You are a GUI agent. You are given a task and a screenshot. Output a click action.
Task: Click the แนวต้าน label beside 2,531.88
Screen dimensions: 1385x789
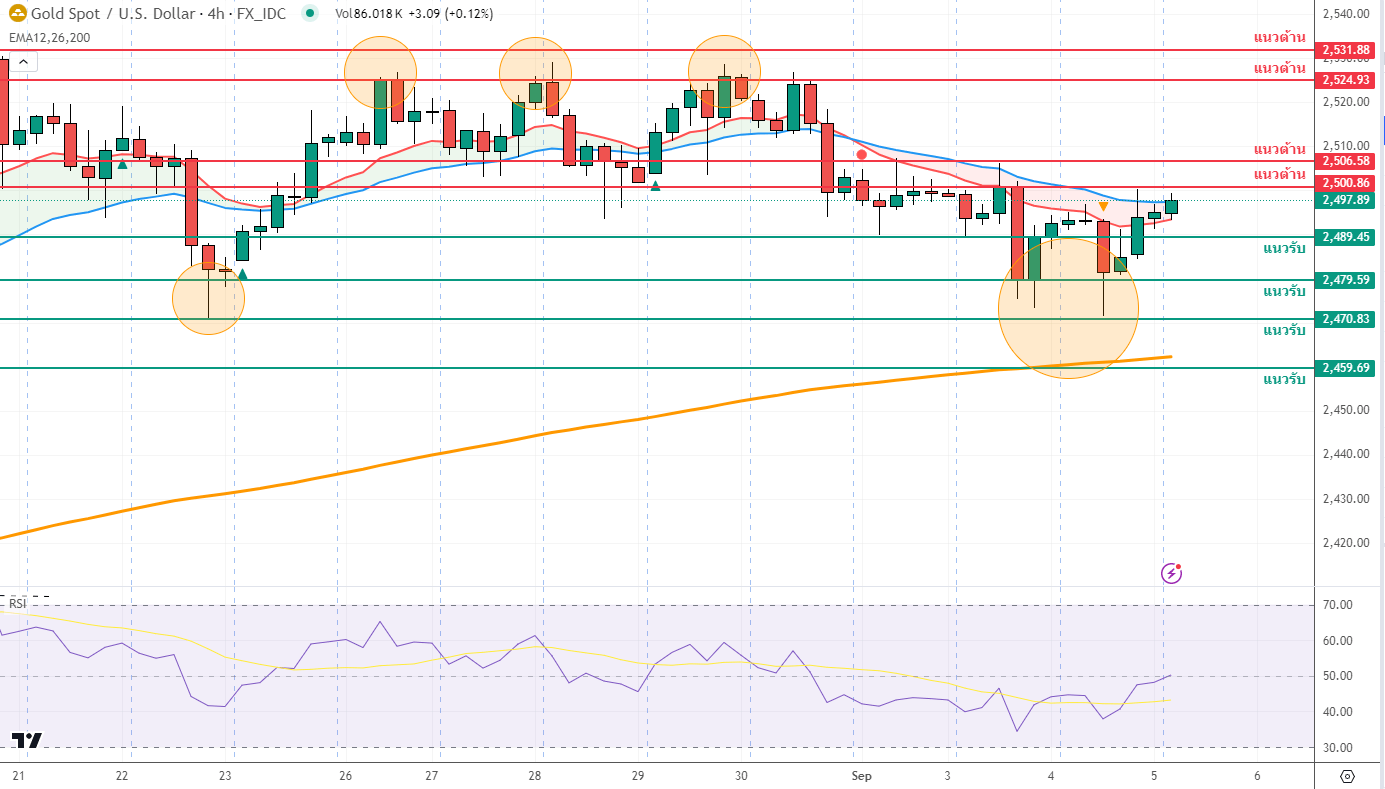(1280, 38)
